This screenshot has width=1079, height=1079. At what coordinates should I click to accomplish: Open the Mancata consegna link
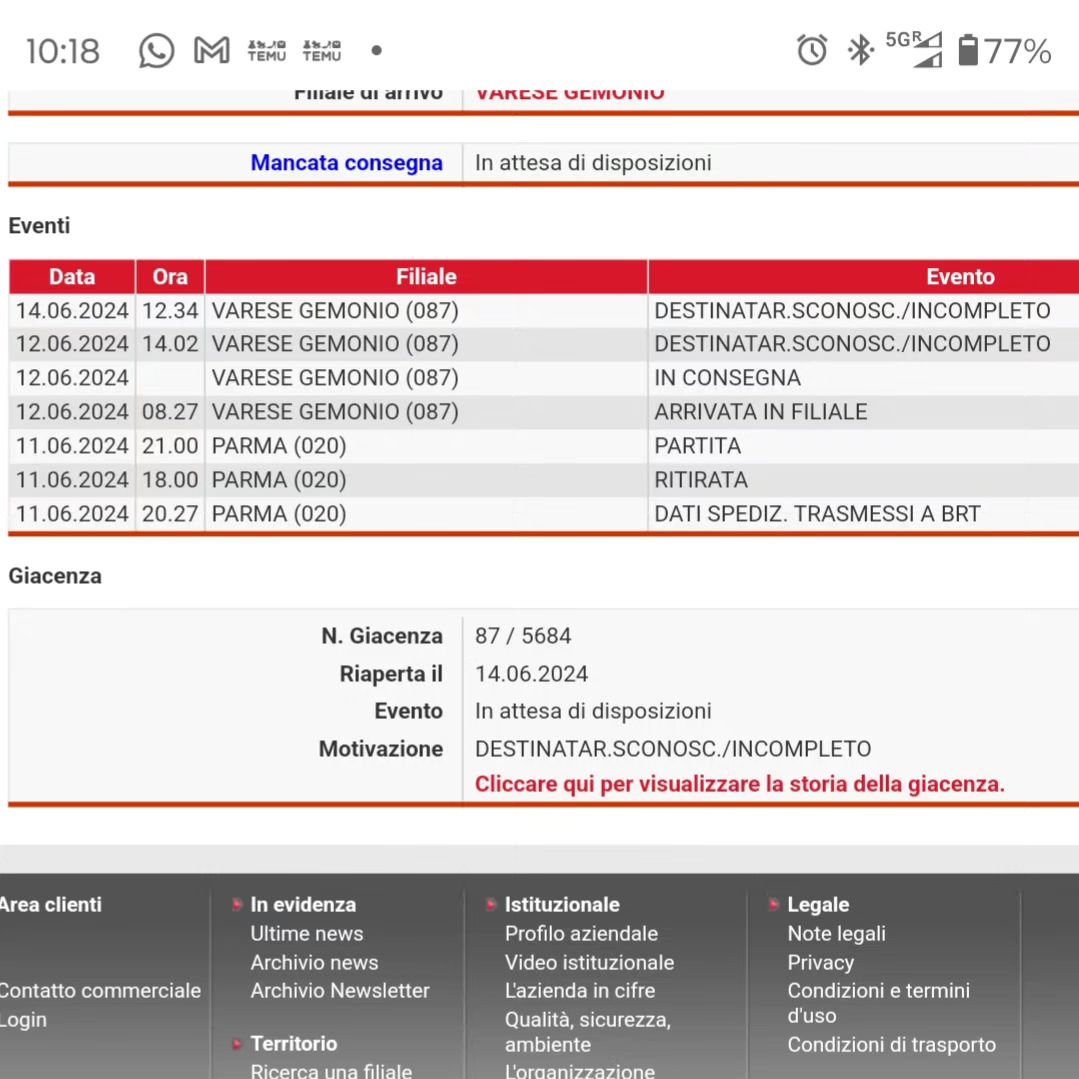coord(346,163)
